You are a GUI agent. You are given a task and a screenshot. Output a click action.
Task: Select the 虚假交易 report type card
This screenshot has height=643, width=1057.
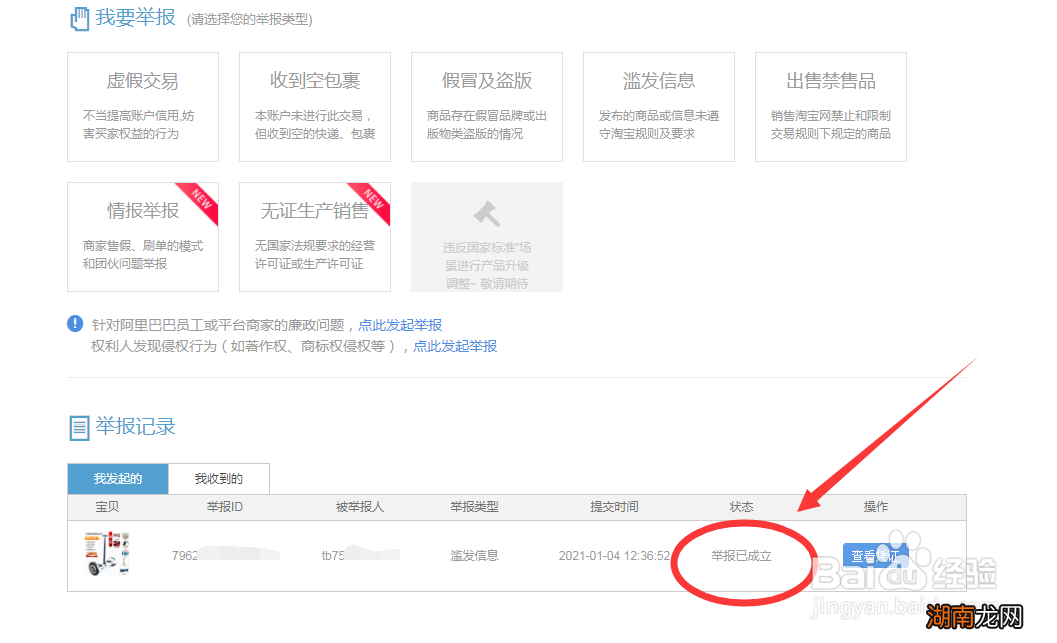point(142,107)
